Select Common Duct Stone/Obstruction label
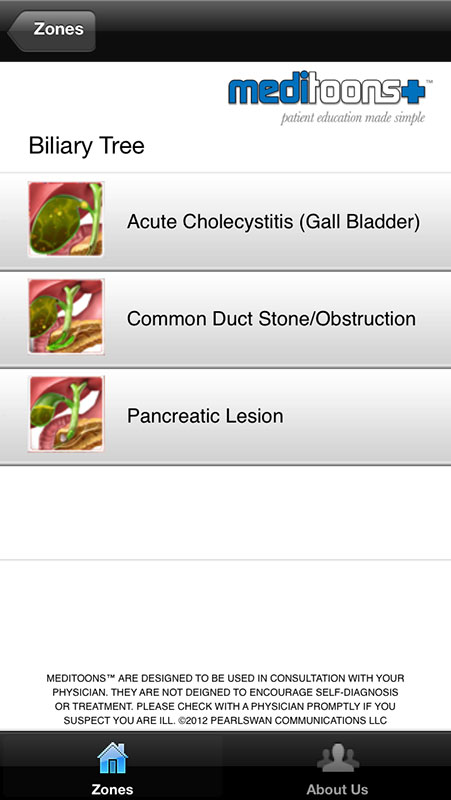The height and width of the screenshot is (800, 451). coord(271,319)
